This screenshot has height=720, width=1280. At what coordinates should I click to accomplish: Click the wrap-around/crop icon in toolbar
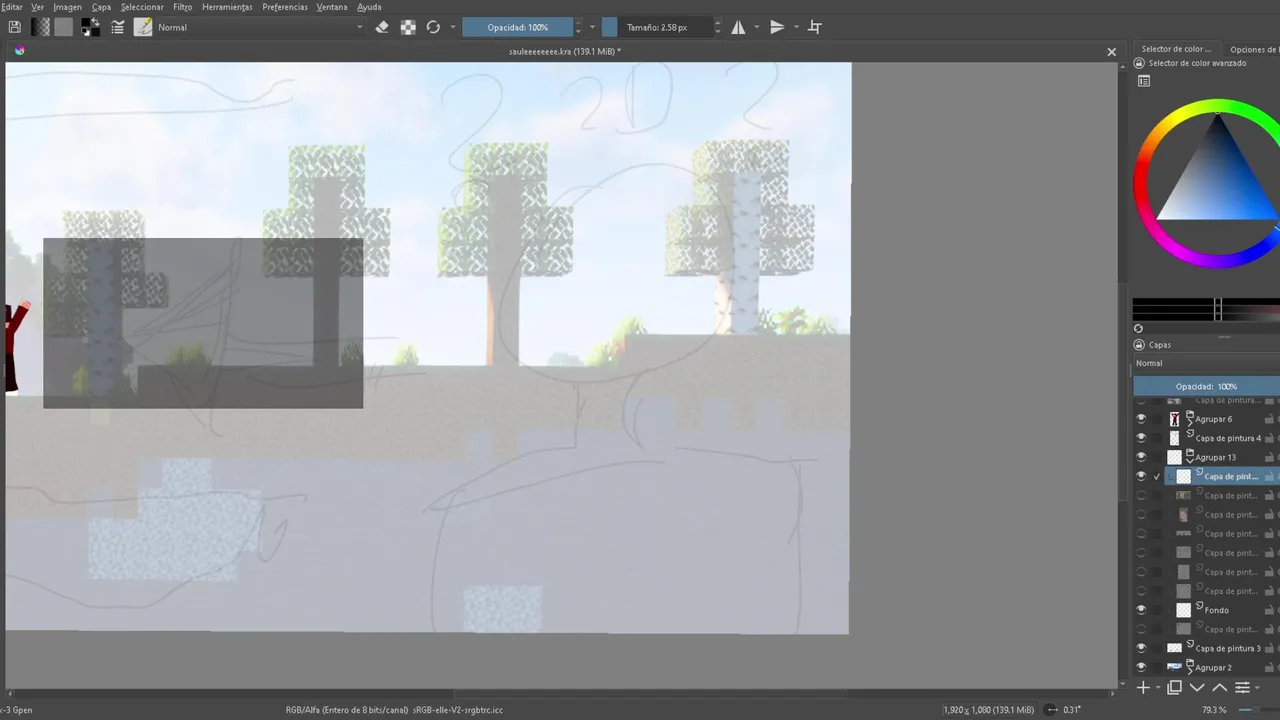(815, 27)
